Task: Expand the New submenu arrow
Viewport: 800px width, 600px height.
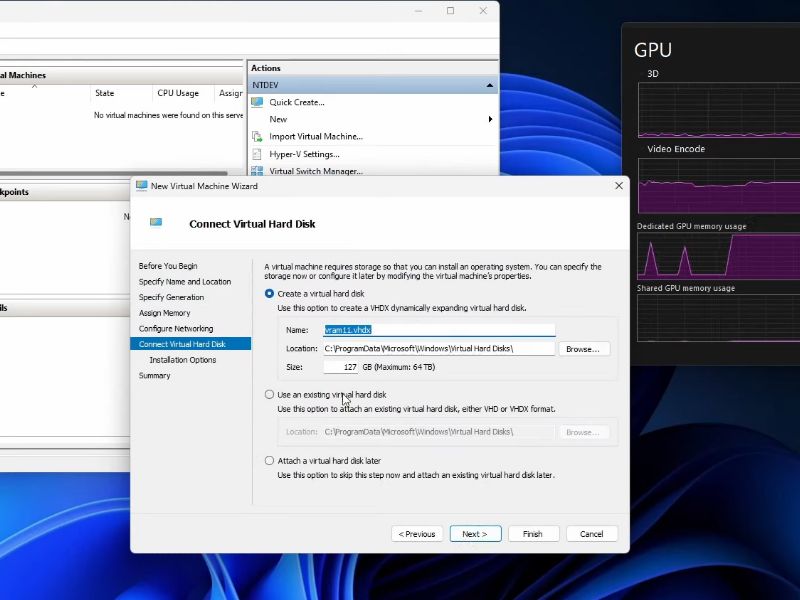Action: pyautogui.click(x=490, y=119)
